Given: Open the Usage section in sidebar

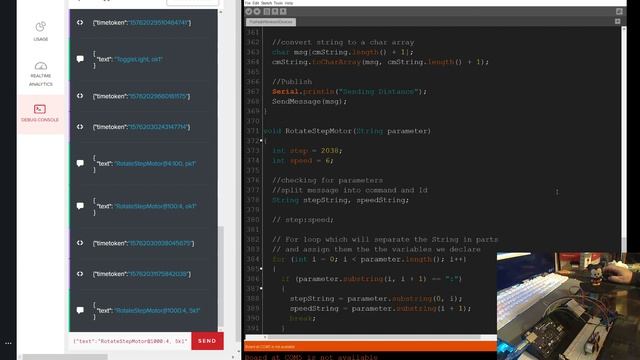Looking at the screenshot, I should [x=40, y=31].
